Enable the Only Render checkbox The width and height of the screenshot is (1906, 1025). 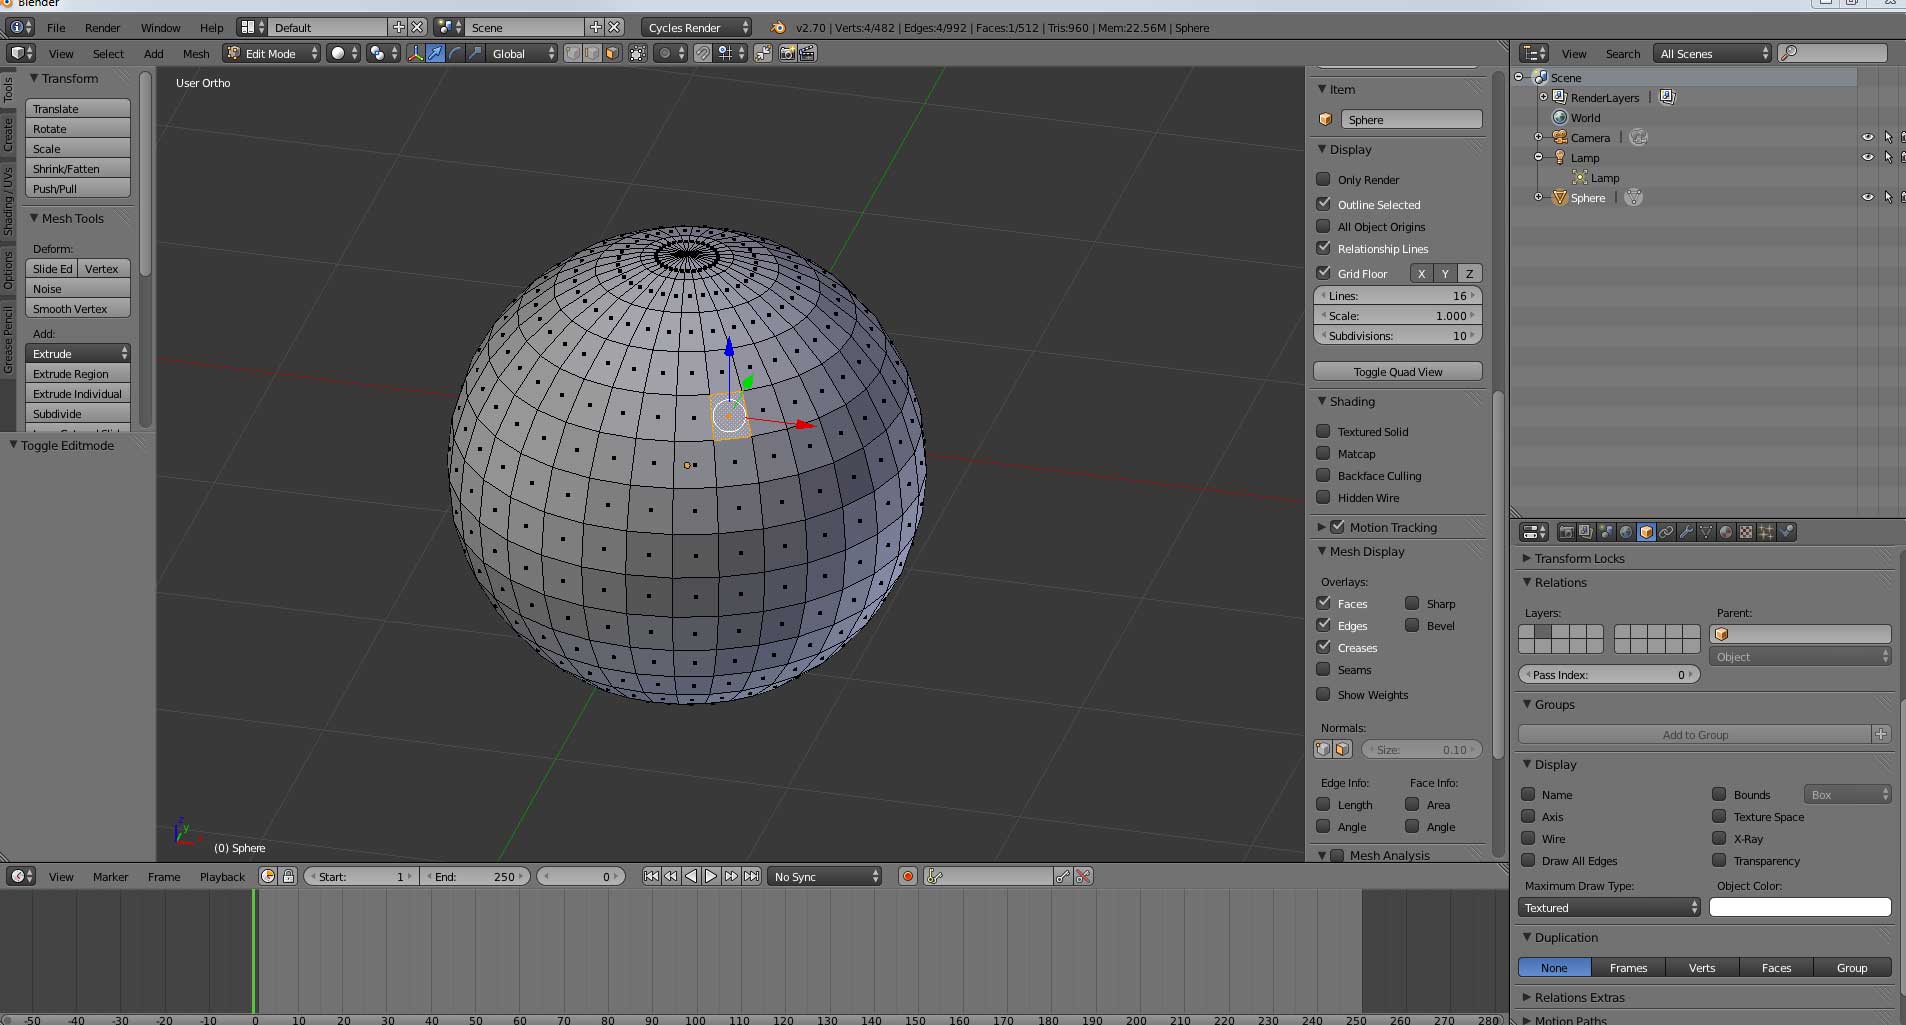pyautogui.click(x=1323, y=179)
